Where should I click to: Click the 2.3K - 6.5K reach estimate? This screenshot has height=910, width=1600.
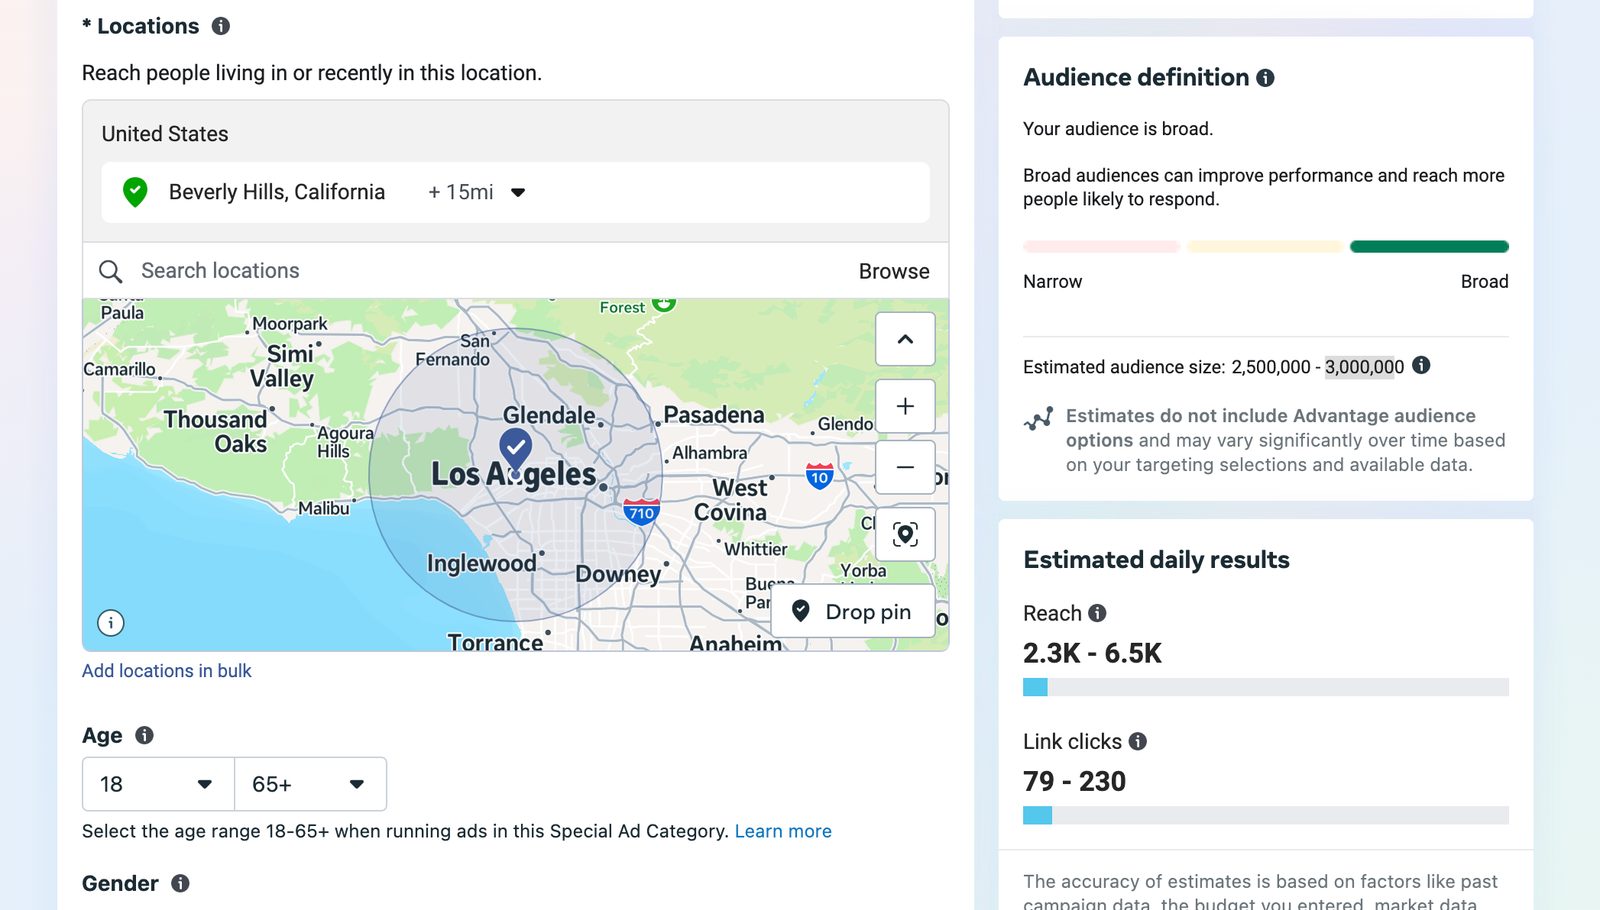coord(1092,654)
